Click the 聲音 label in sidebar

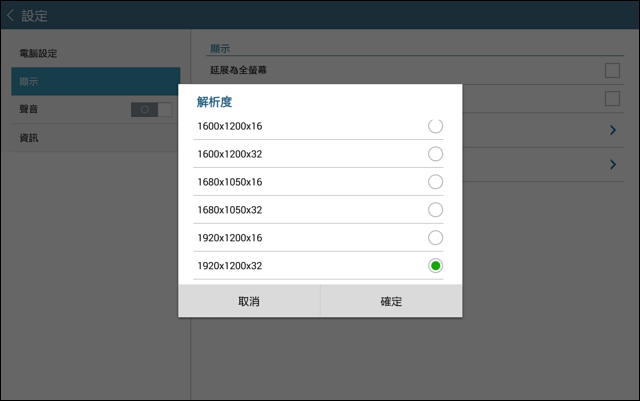point(29,109)
